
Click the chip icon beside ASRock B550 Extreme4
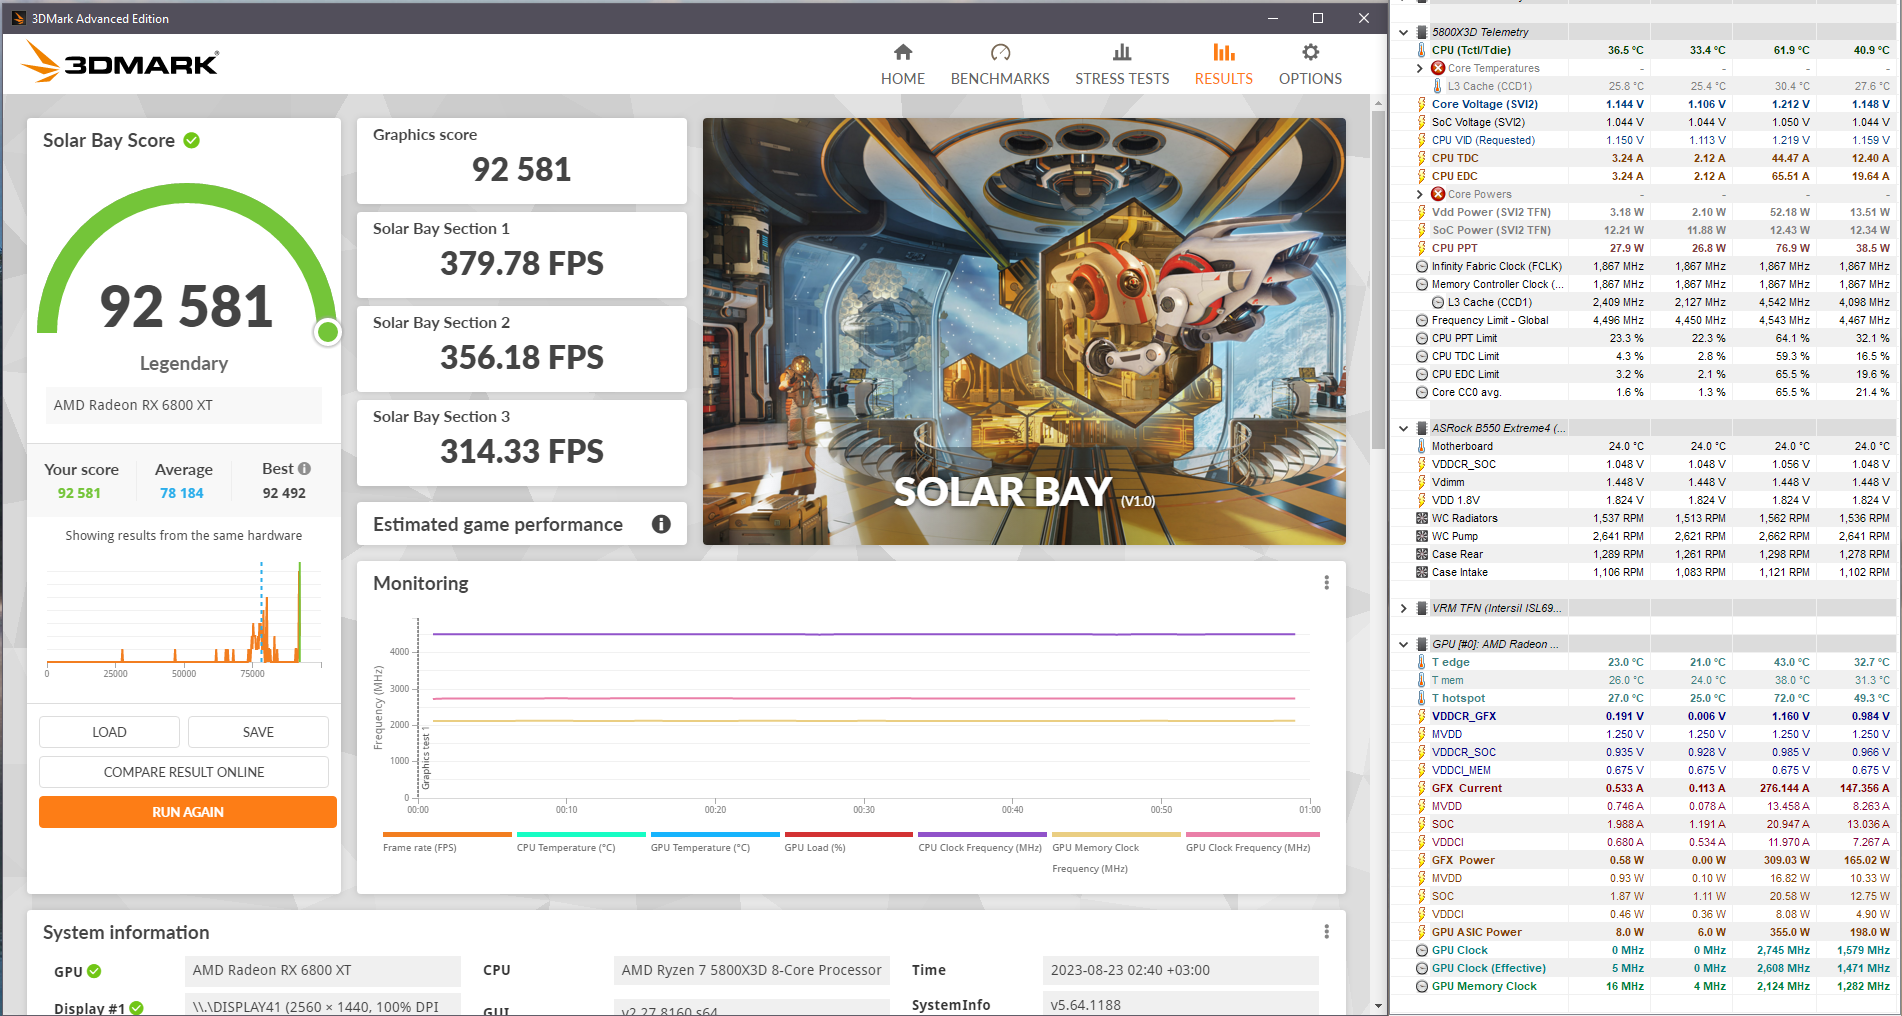pos(1421,428)
